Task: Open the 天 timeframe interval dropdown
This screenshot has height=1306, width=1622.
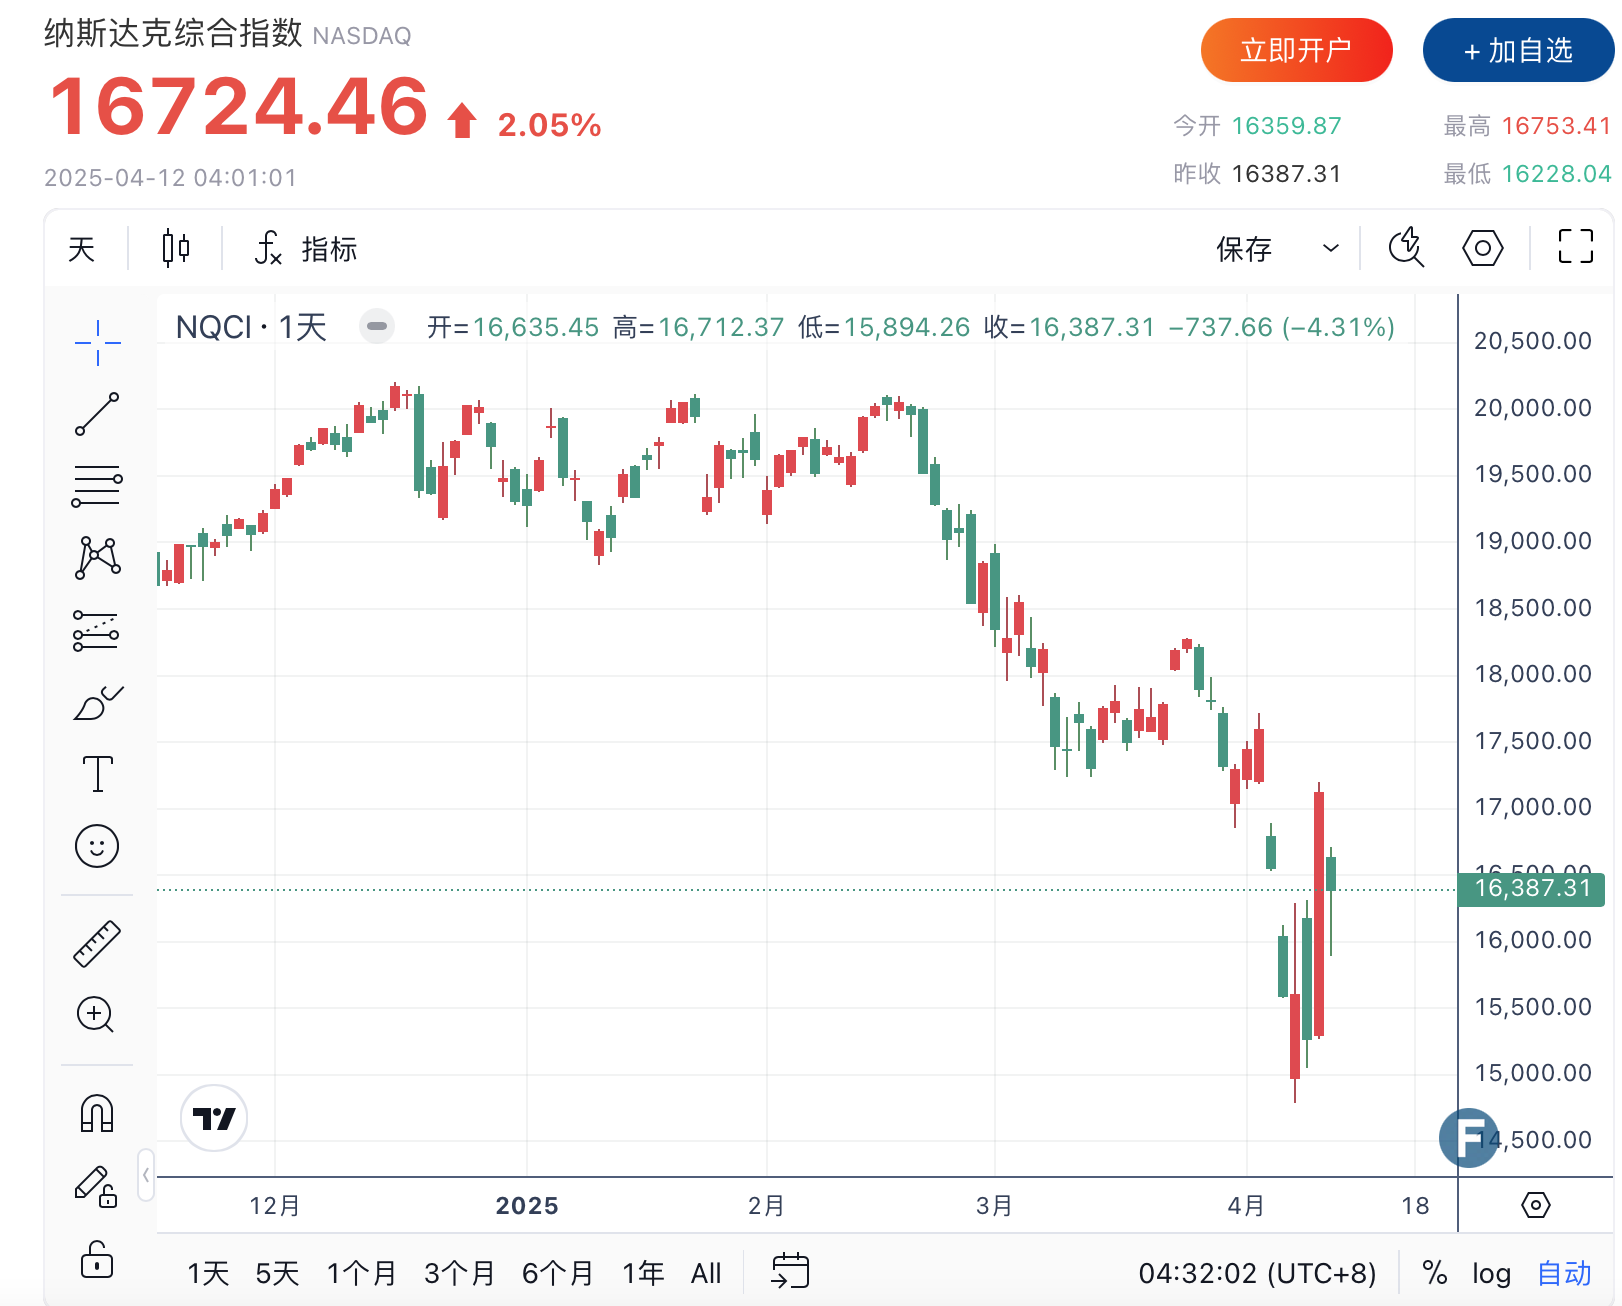Action: [x=82, y=248]
